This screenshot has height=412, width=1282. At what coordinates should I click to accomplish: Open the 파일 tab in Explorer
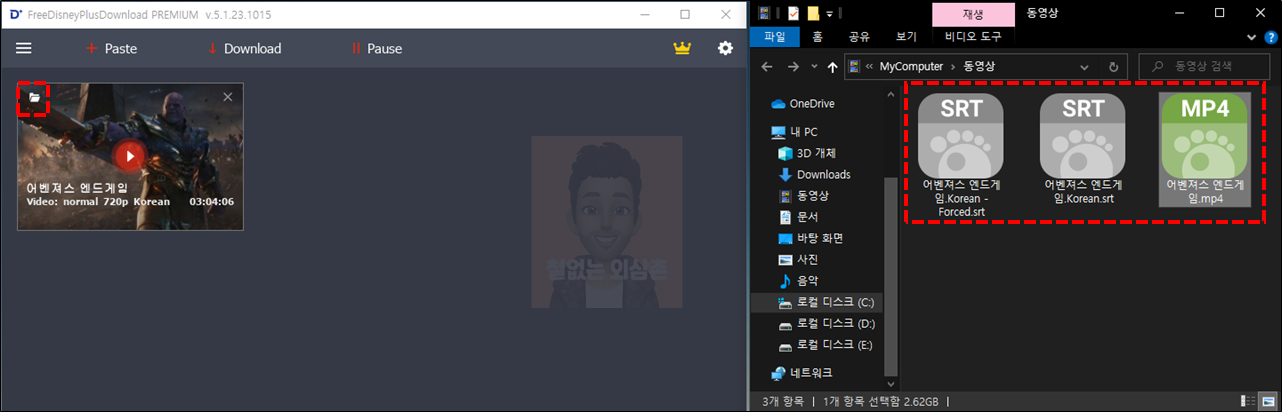tap(774, 37)
